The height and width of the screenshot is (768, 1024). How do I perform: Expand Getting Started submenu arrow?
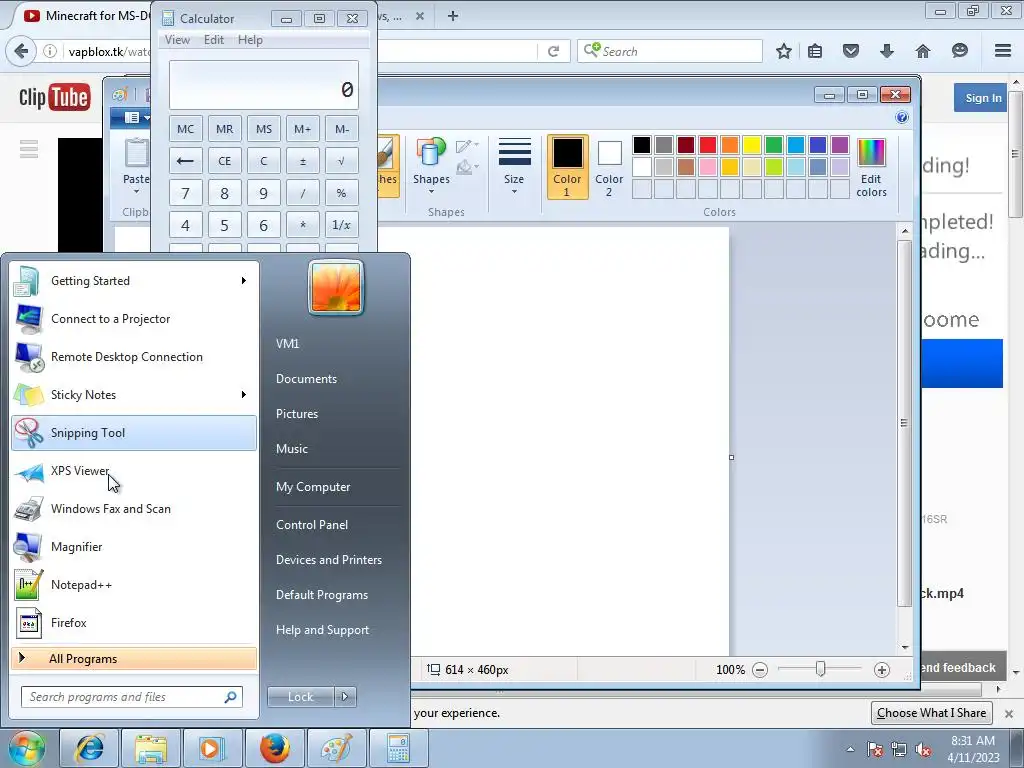coord(244,281)
